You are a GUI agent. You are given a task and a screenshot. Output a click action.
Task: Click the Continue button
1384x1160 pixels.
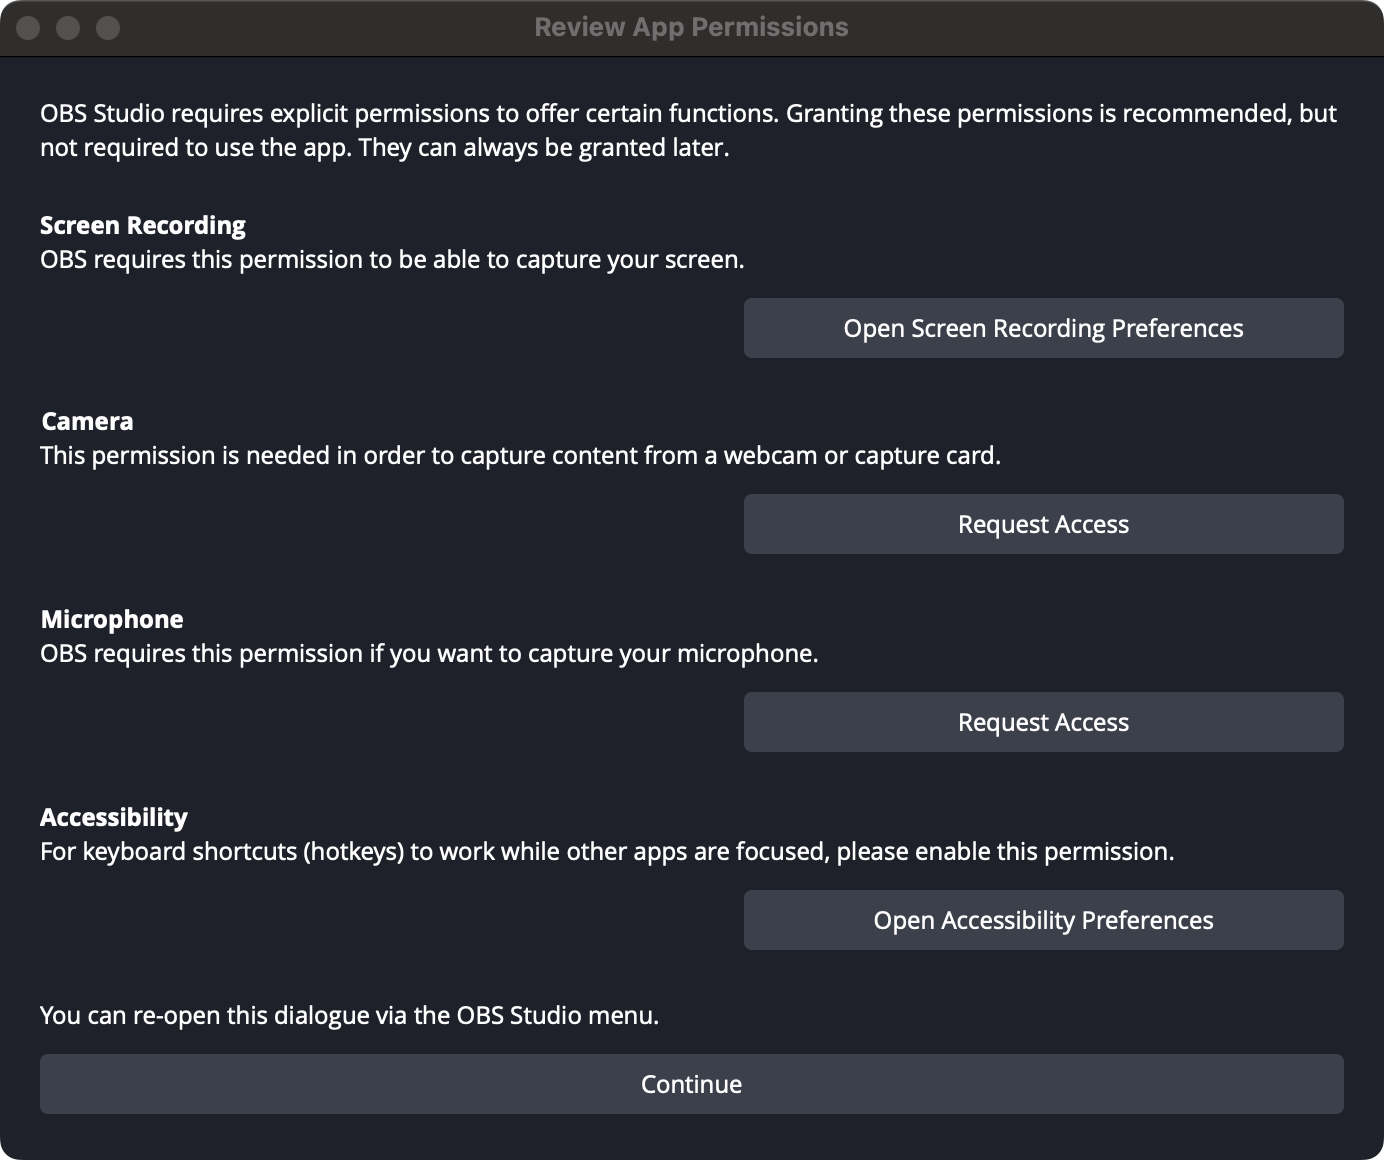tap(692, 1084)
